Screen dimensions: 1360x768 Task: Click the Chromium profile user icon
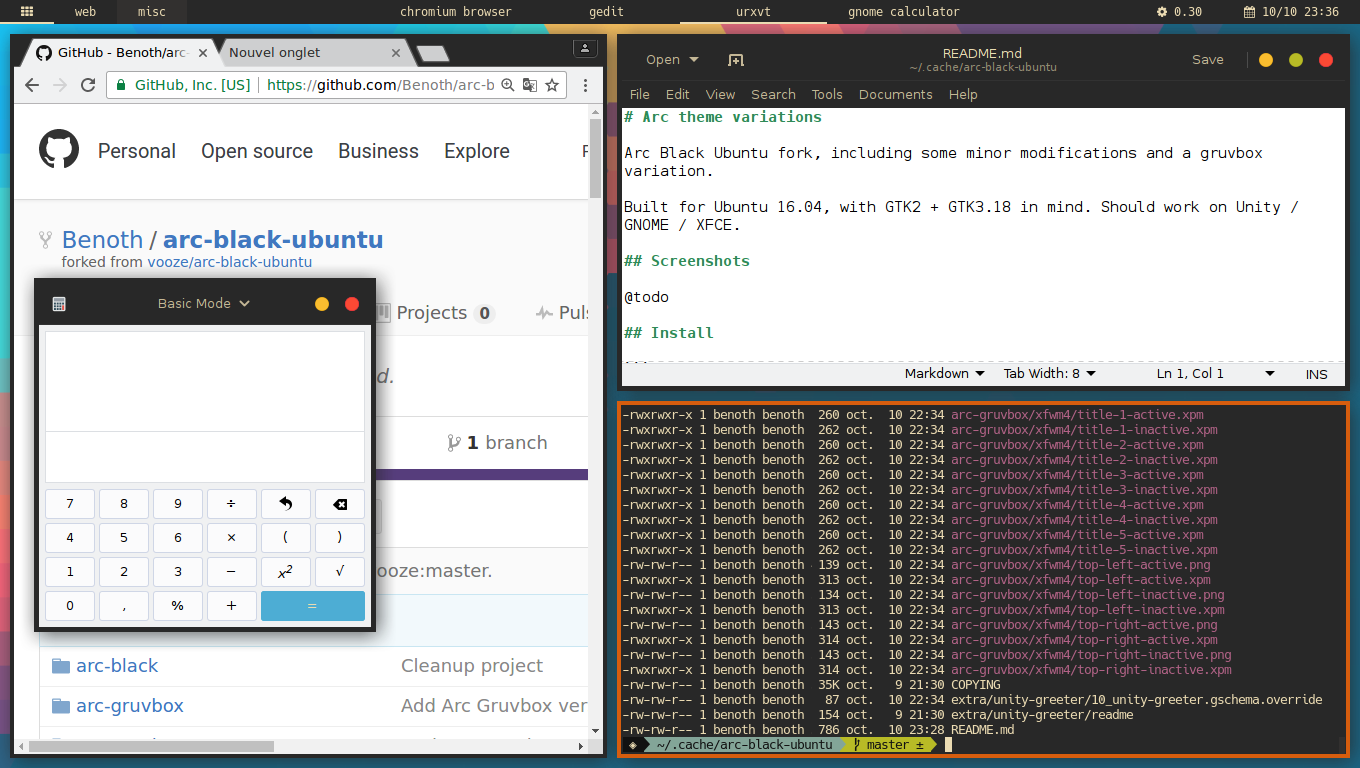[x=585, y=47]
